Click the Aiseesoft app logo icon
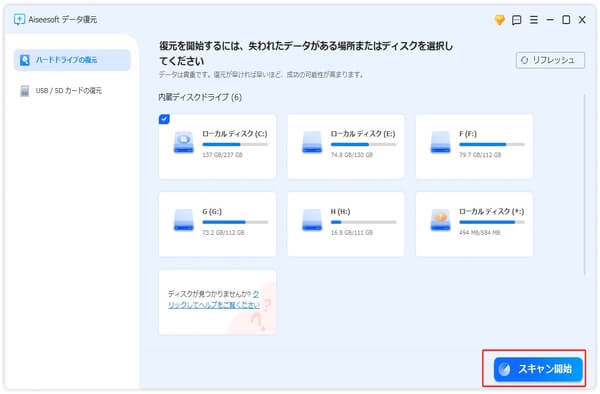 click(x=19, y=20)
